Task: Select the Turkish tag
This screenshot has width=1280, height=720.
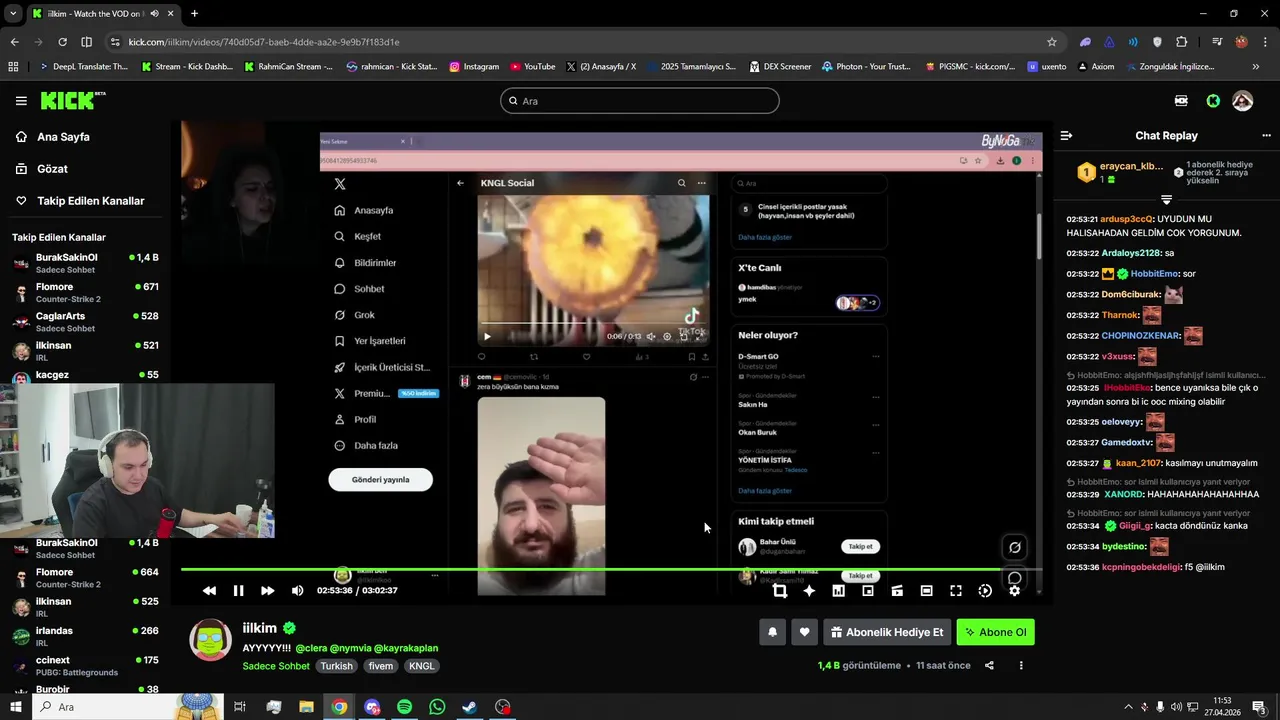Action: (x=336, y=666)
